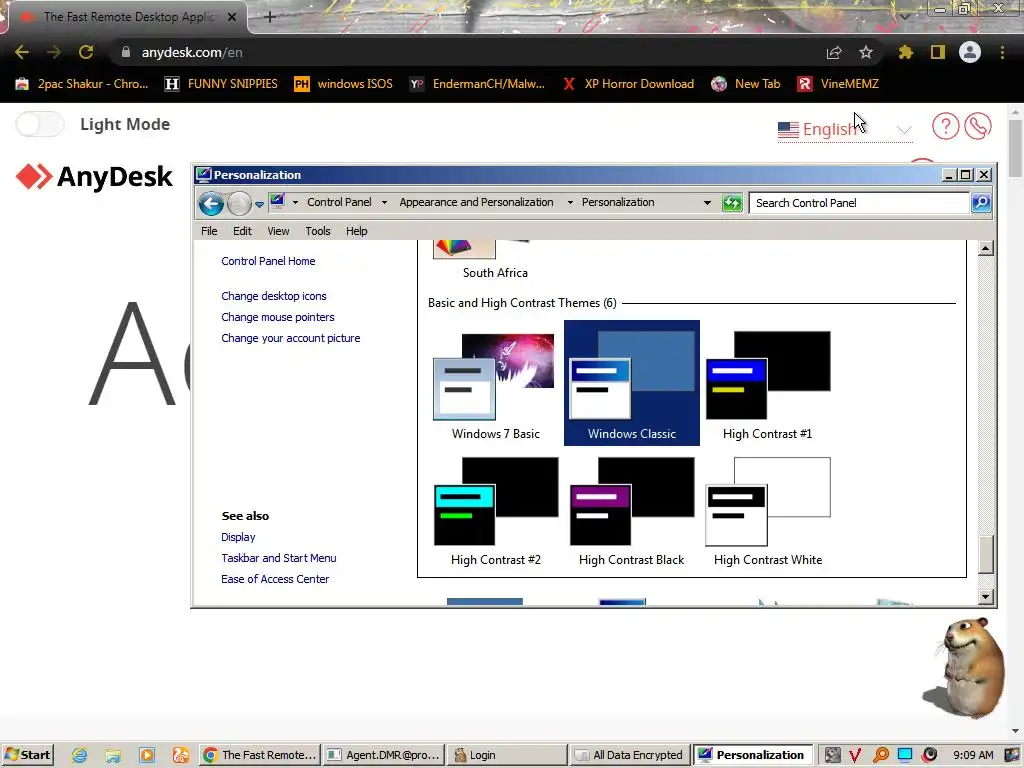The image size is (1024, 768).
Task: Click the AnyDesk logo
Action: [94, 176]
